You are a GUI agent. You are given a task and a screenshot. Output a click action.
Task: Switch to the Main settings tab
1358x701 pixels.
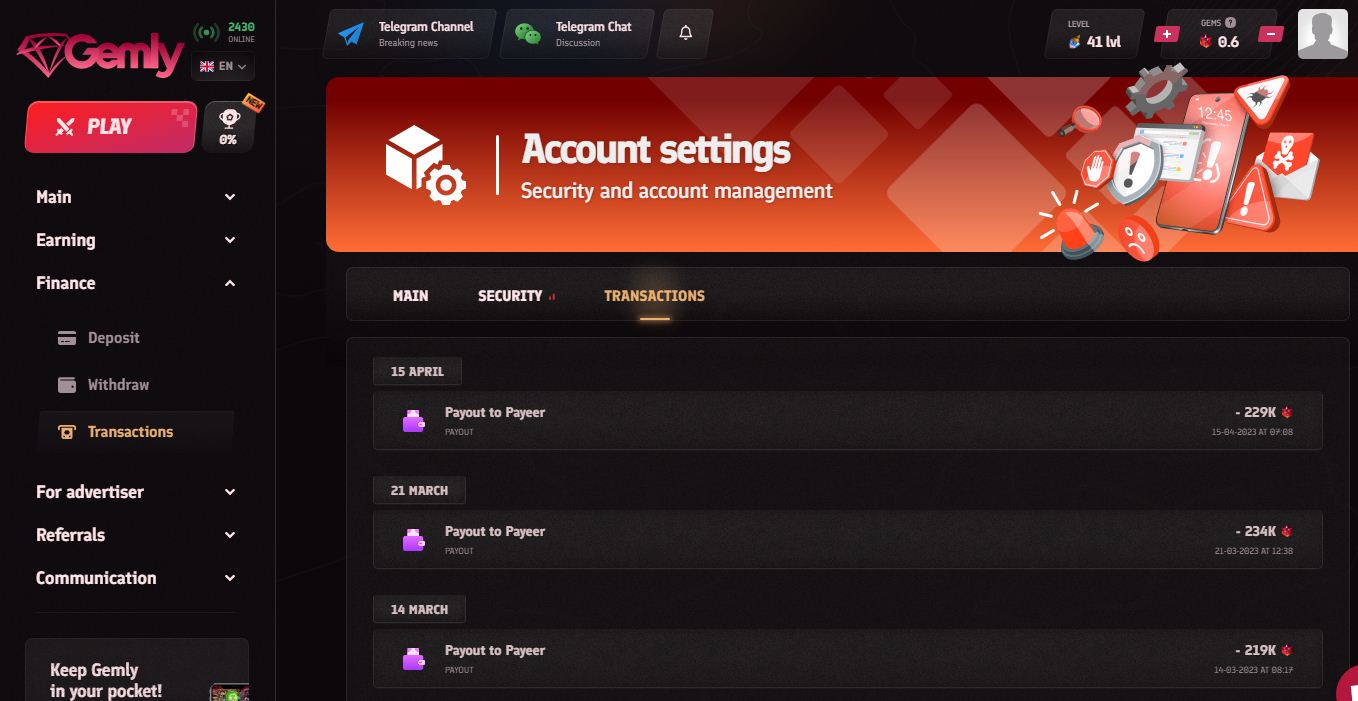tap(410, 296)
